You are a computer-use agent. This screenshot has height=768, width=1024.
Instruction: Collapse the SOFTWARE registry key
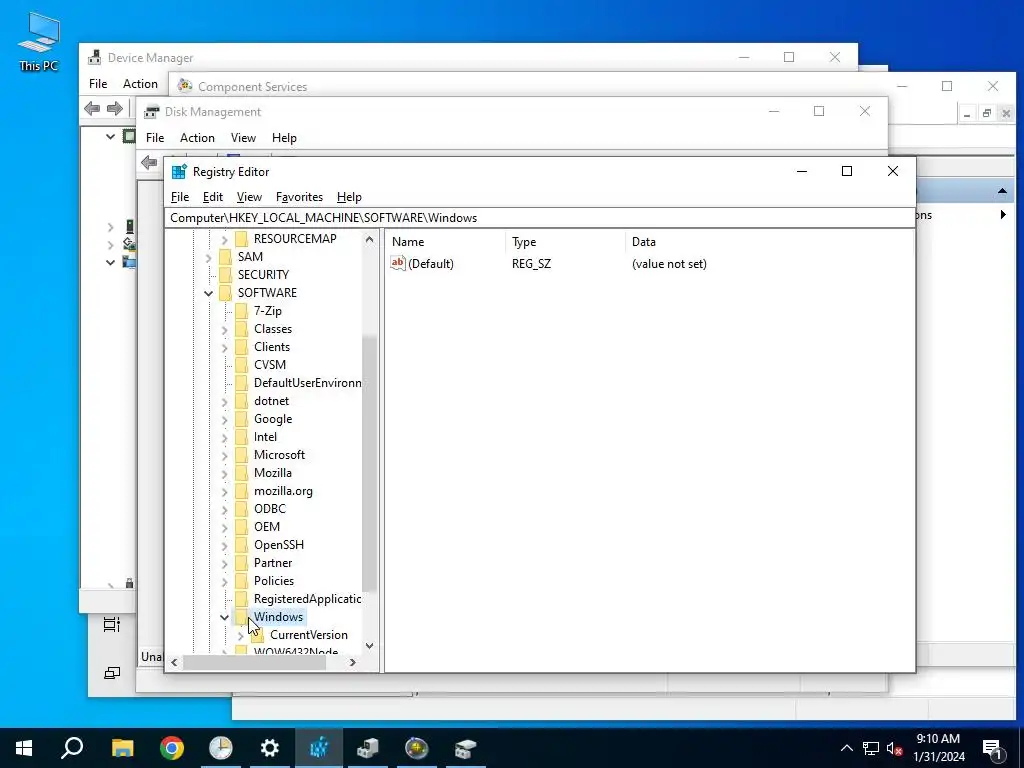click(208, 293)
